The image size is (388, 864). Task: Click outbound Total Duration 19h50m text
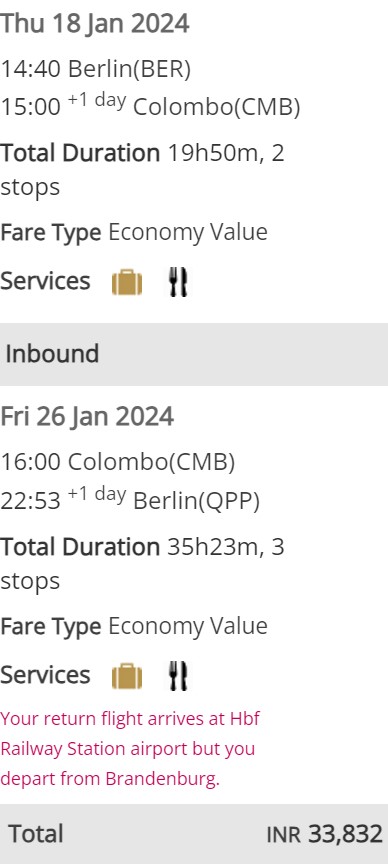pyautogui.click(x=142, y=170)
